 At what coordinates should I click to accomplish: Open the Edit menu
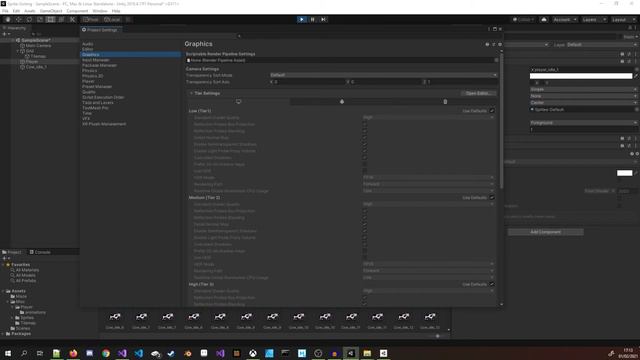tap(16, 11)
